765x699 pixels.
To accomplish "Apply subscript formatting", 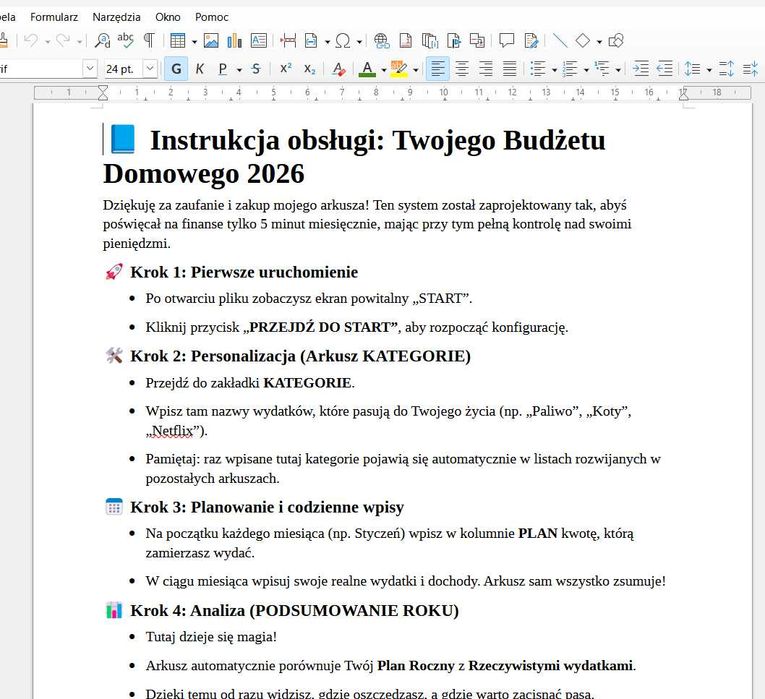I will 310,69.
